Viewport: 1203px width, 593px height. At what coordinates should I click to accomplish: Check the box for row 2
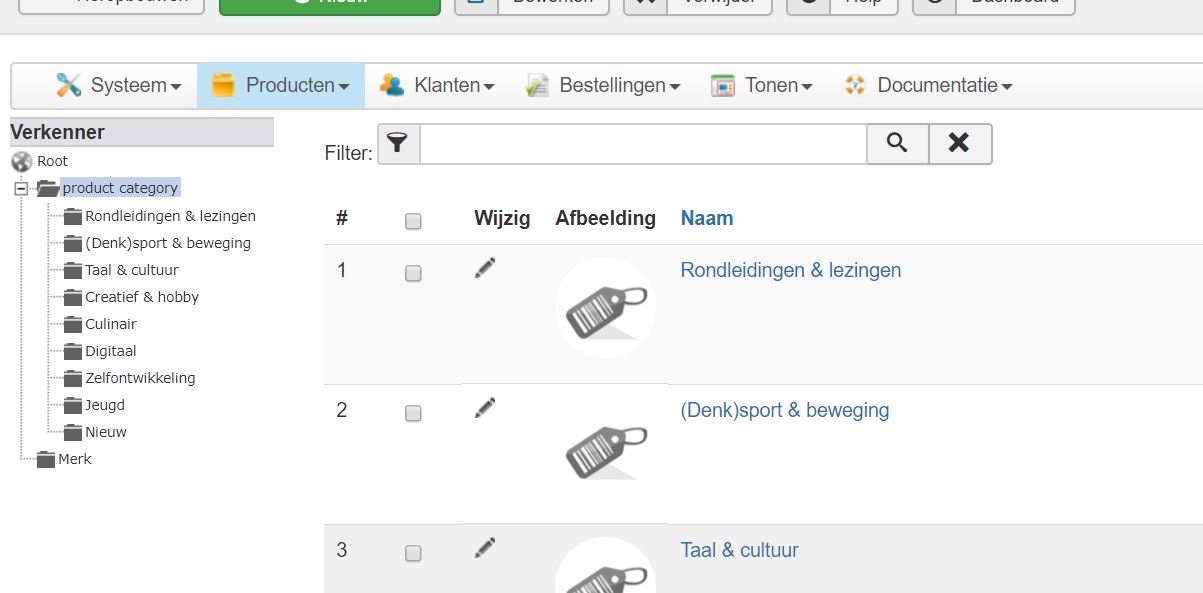(x=413, y=413)
